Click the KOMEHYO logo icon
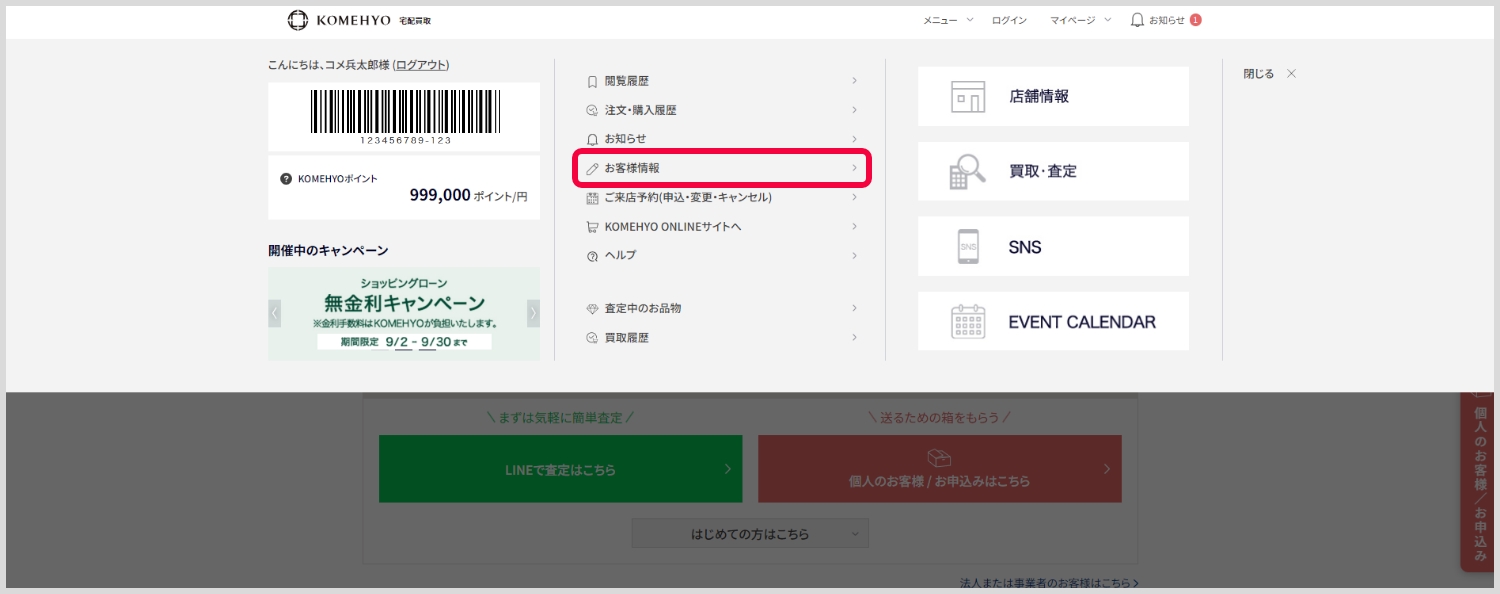The height and width of the screenshot is (594, 1500). pos(298,20)
